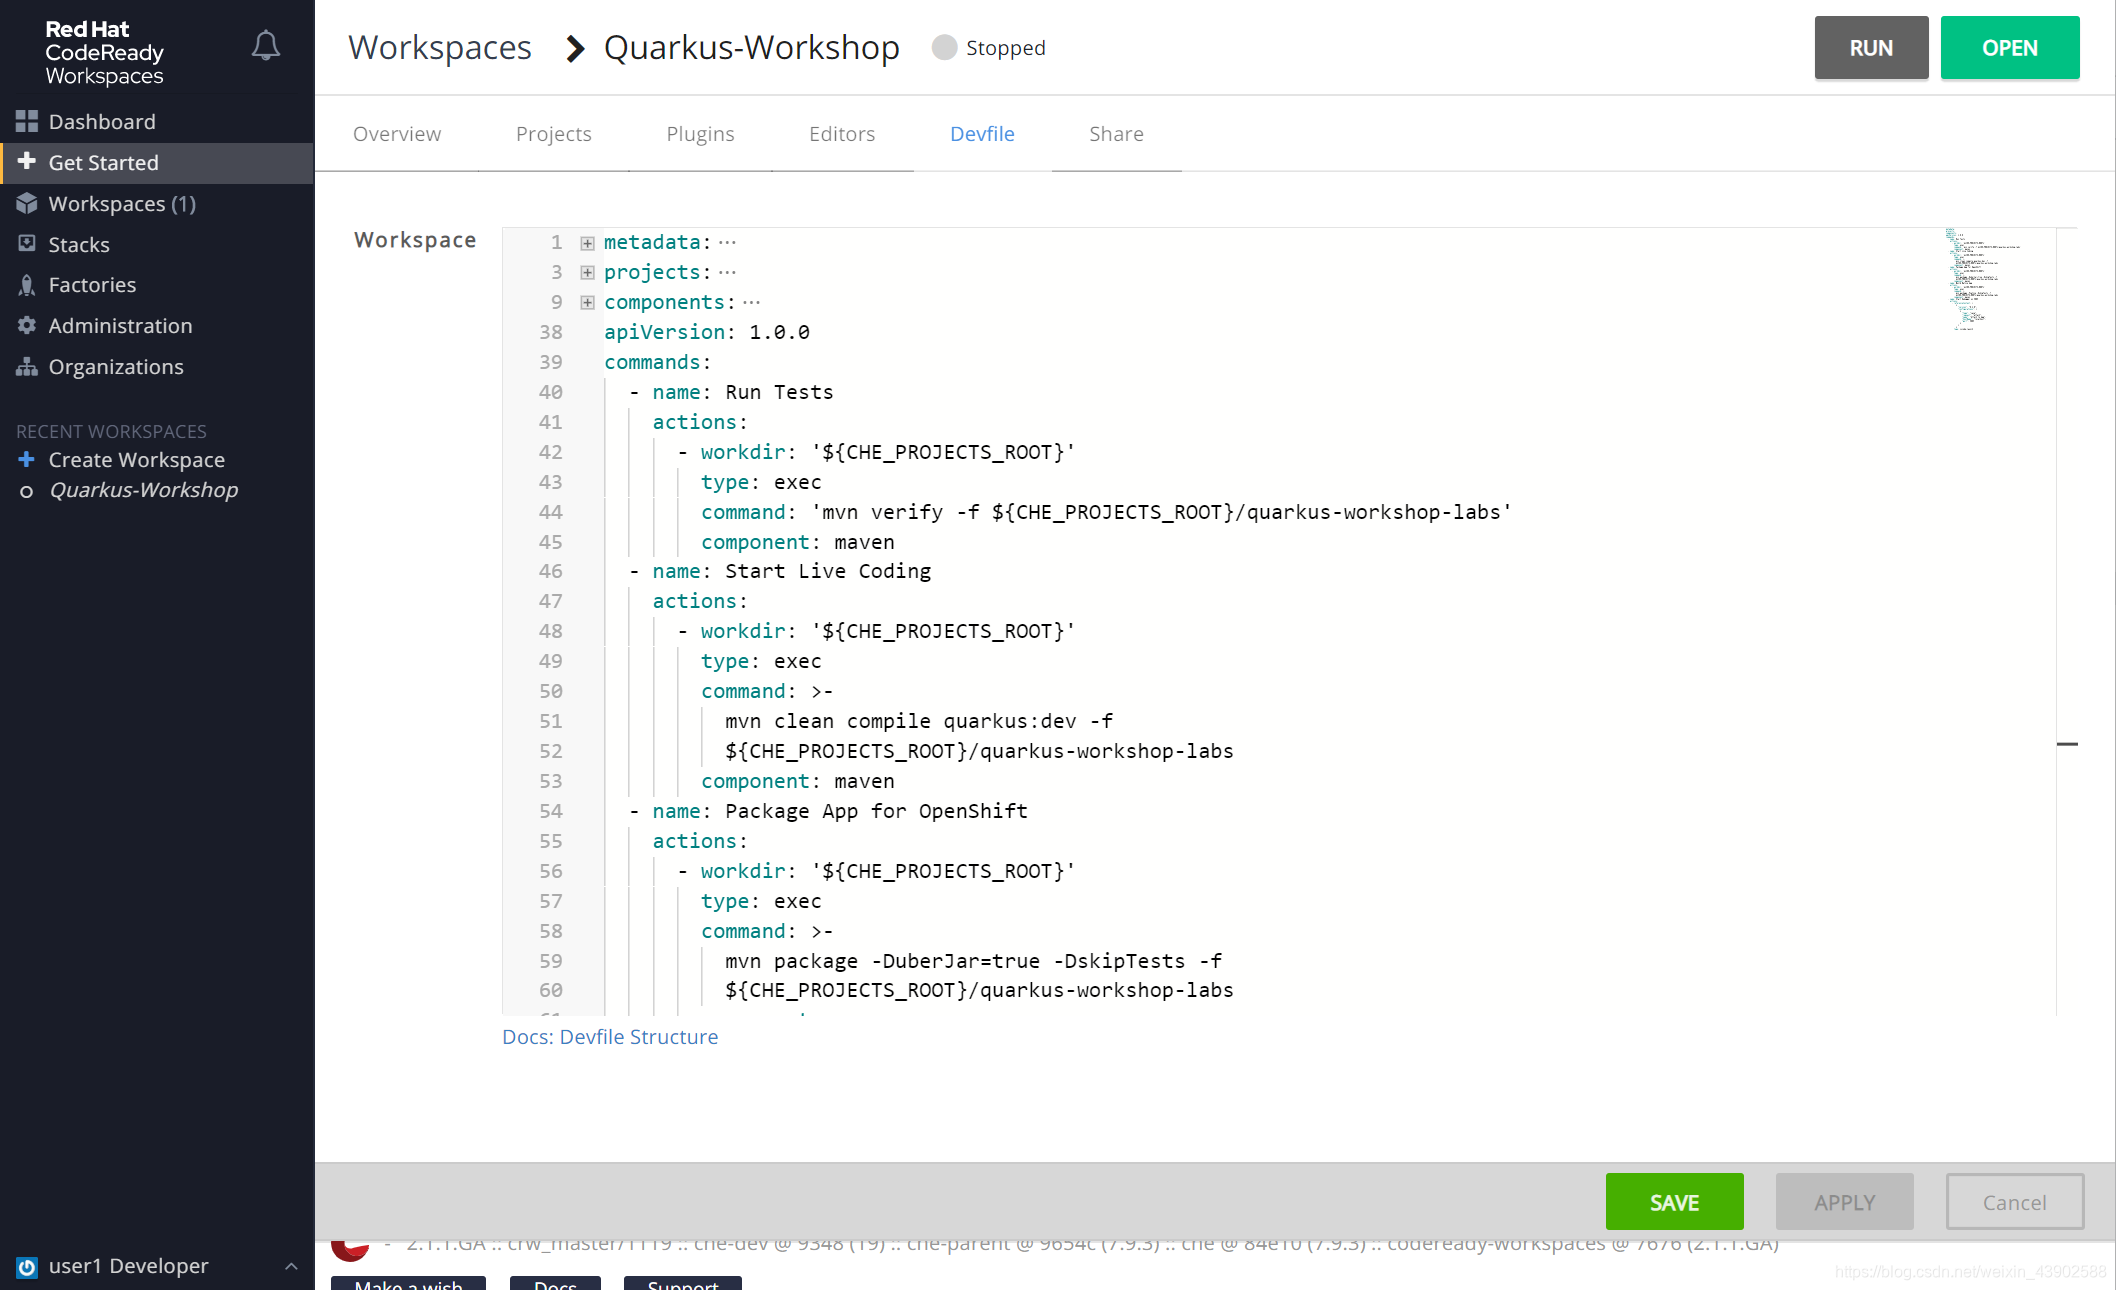Switch to the Projects tab

pos(553,134)
